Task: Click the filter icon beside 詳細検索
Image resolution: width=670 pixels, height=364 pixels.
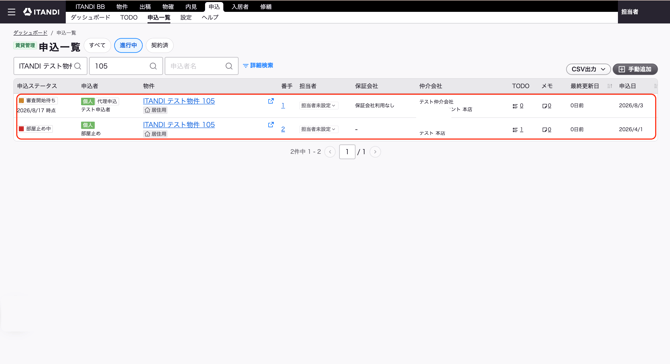Action: 246,66
